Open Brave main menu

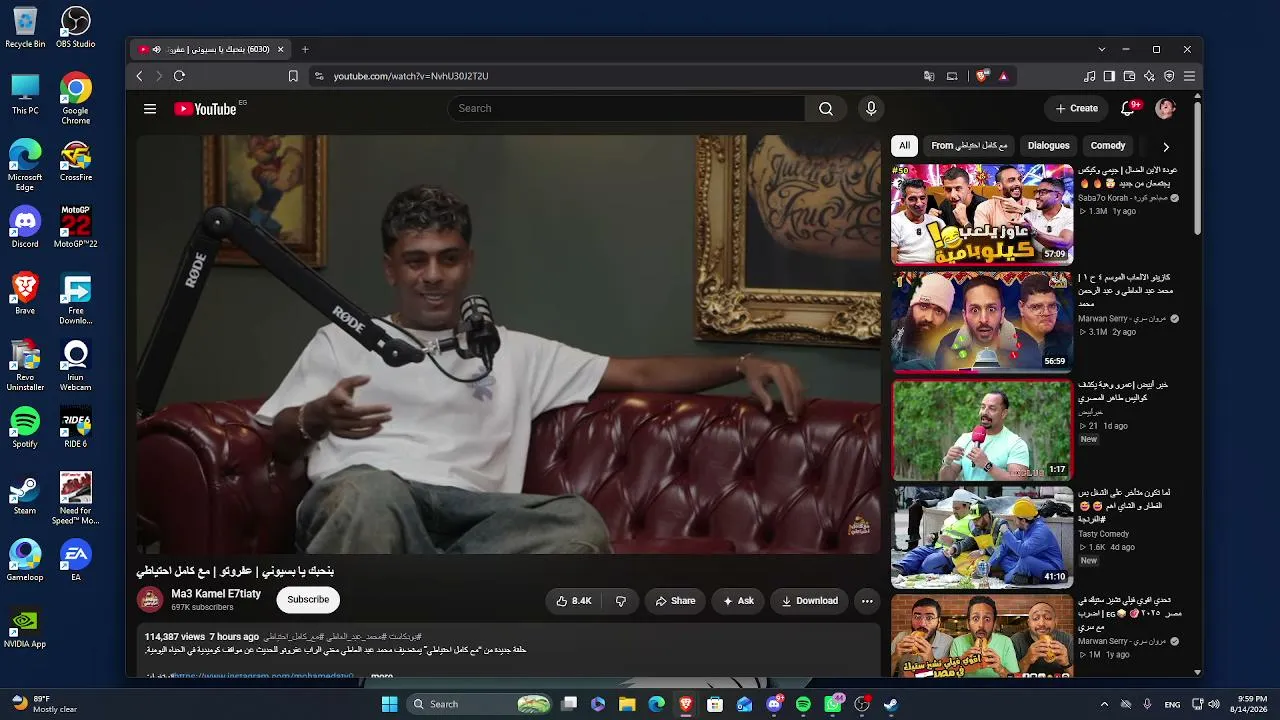point(1189,76)
